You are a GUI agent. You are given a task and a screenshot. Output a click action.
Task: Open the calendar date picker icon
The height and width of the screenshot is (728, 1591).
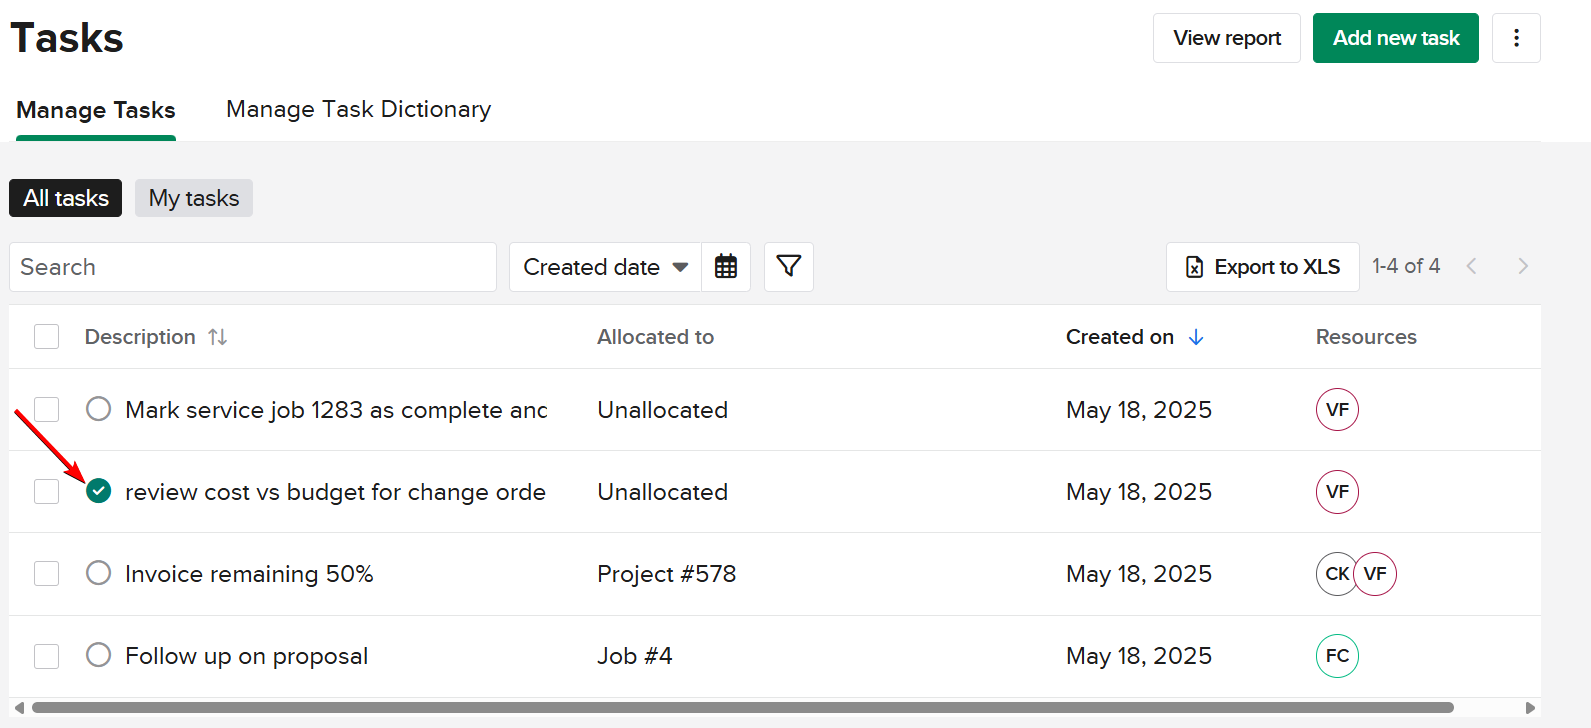click(x=726, y=267)
